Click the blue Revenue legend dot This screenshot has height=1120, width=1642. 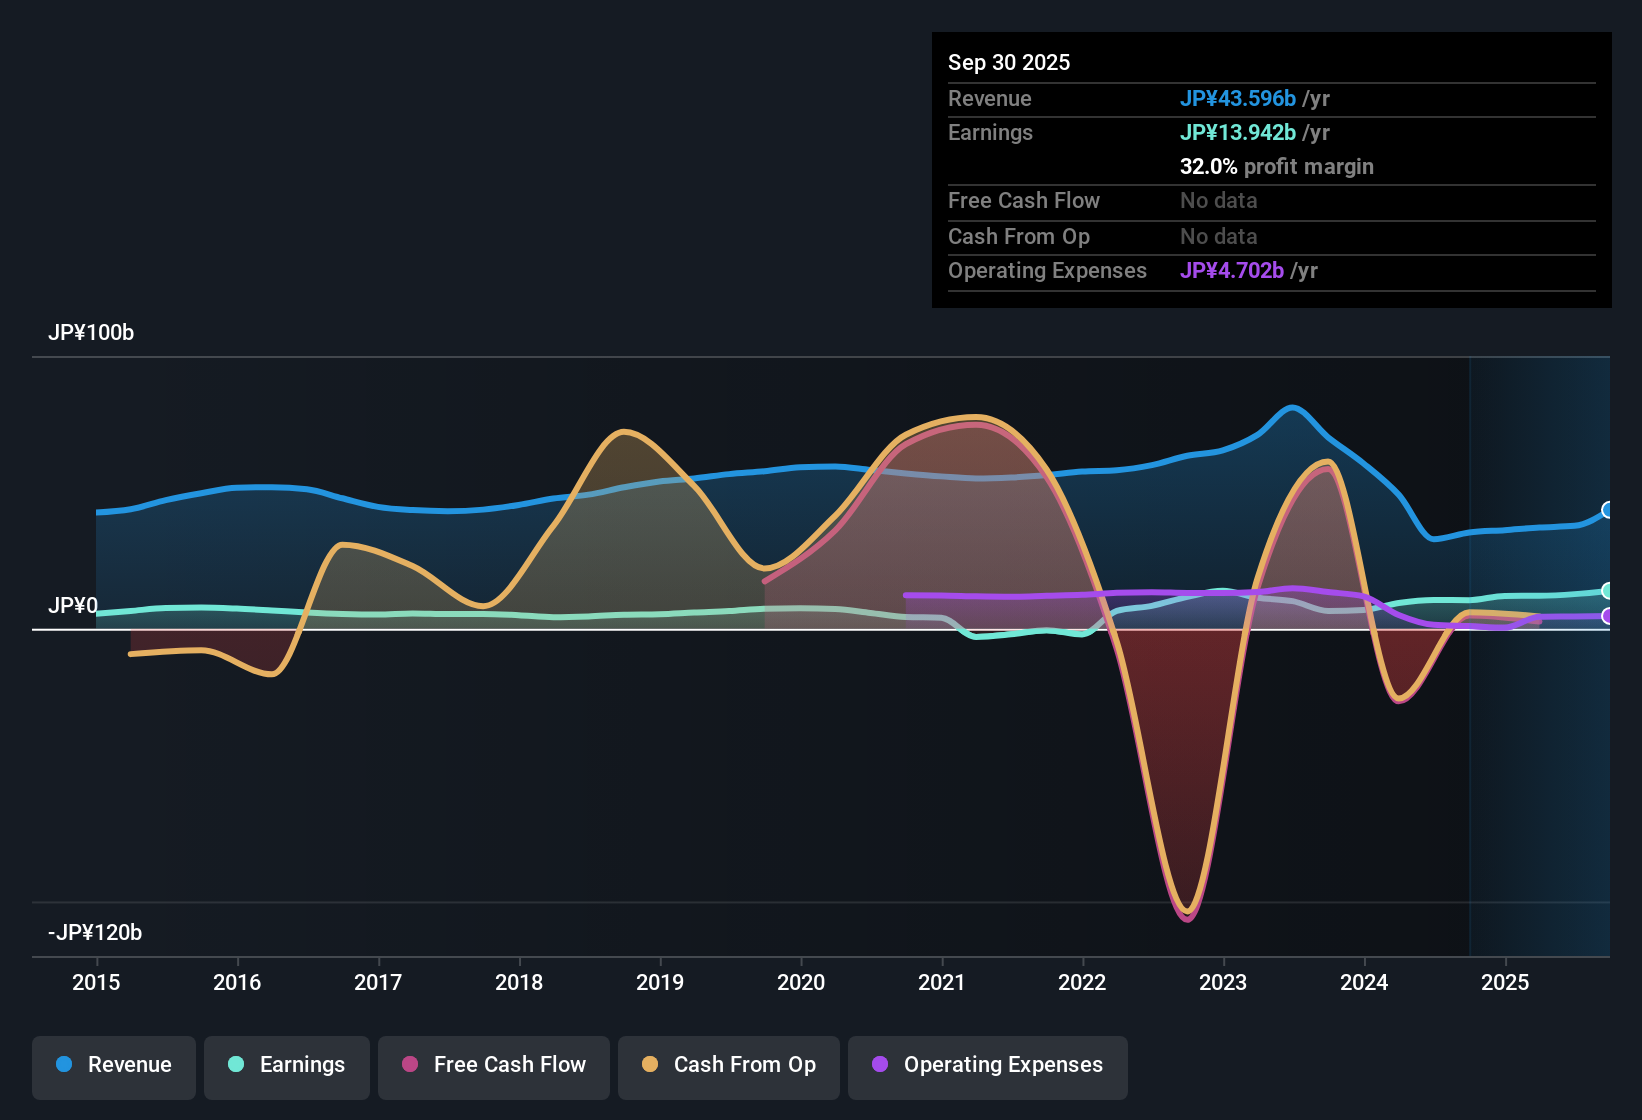(64, 1065)
